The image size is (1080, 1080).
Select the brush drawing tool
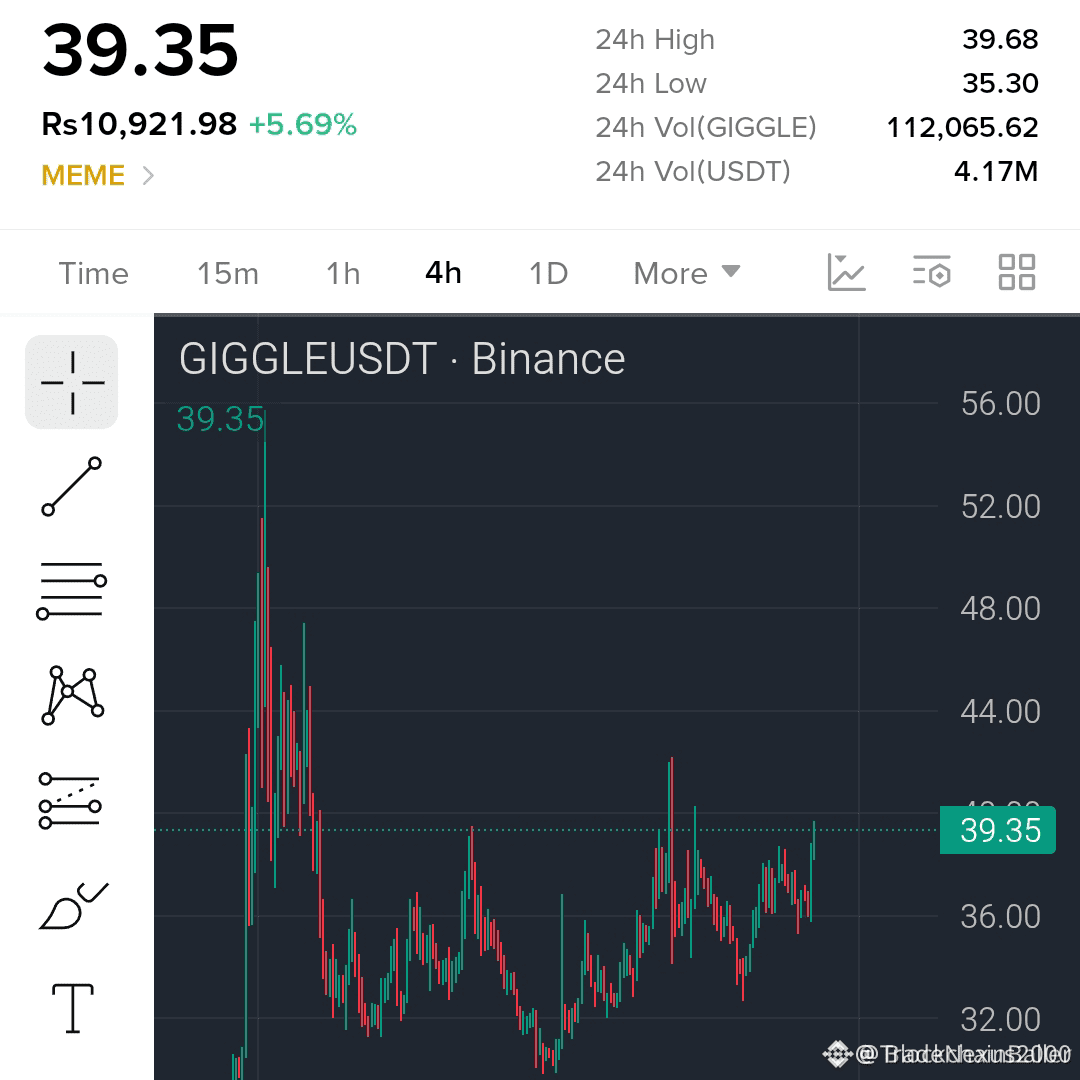[74, 905]
